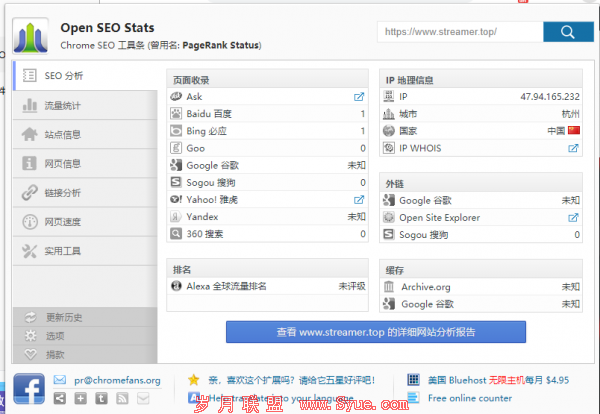
Task: Click the IP address 47.94.165.232
Action: 550,96
